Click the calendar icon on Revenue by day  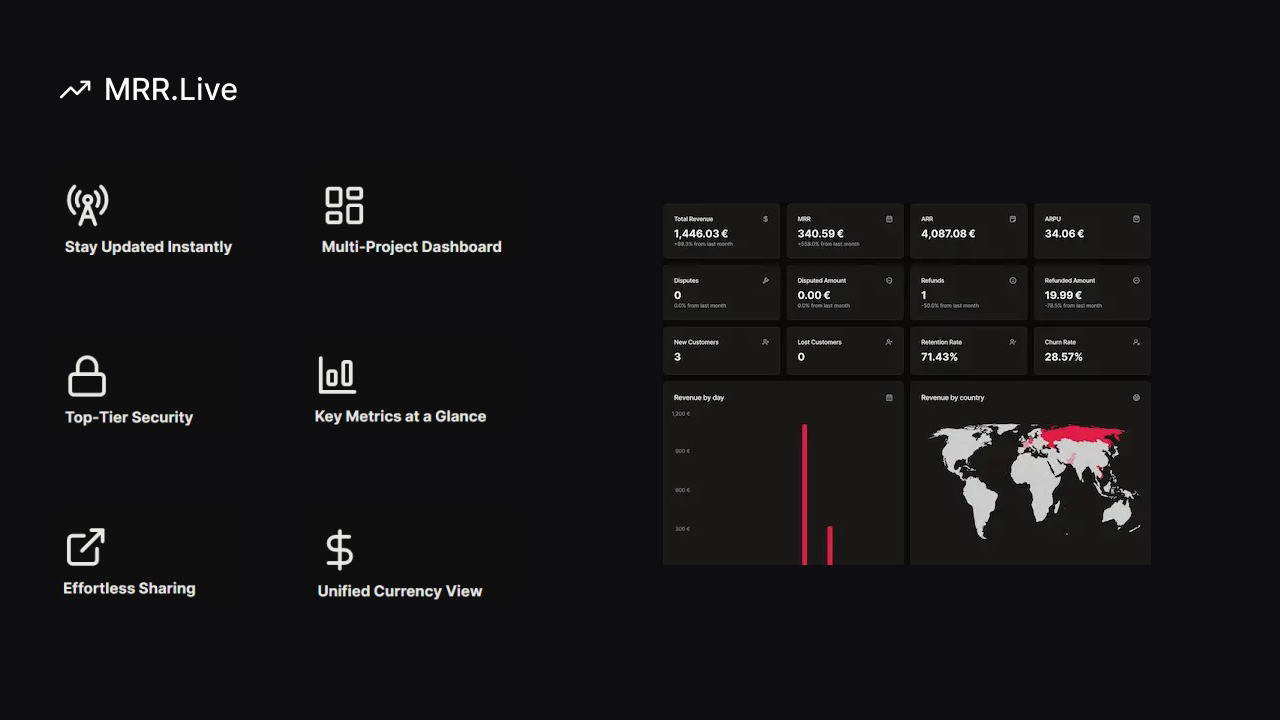[889, 398]
